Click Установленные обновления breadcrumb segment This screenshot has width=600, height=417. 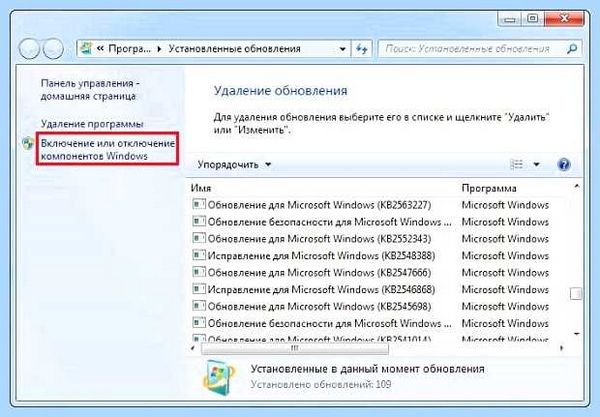pyautogui.click(x=235, y=49)
